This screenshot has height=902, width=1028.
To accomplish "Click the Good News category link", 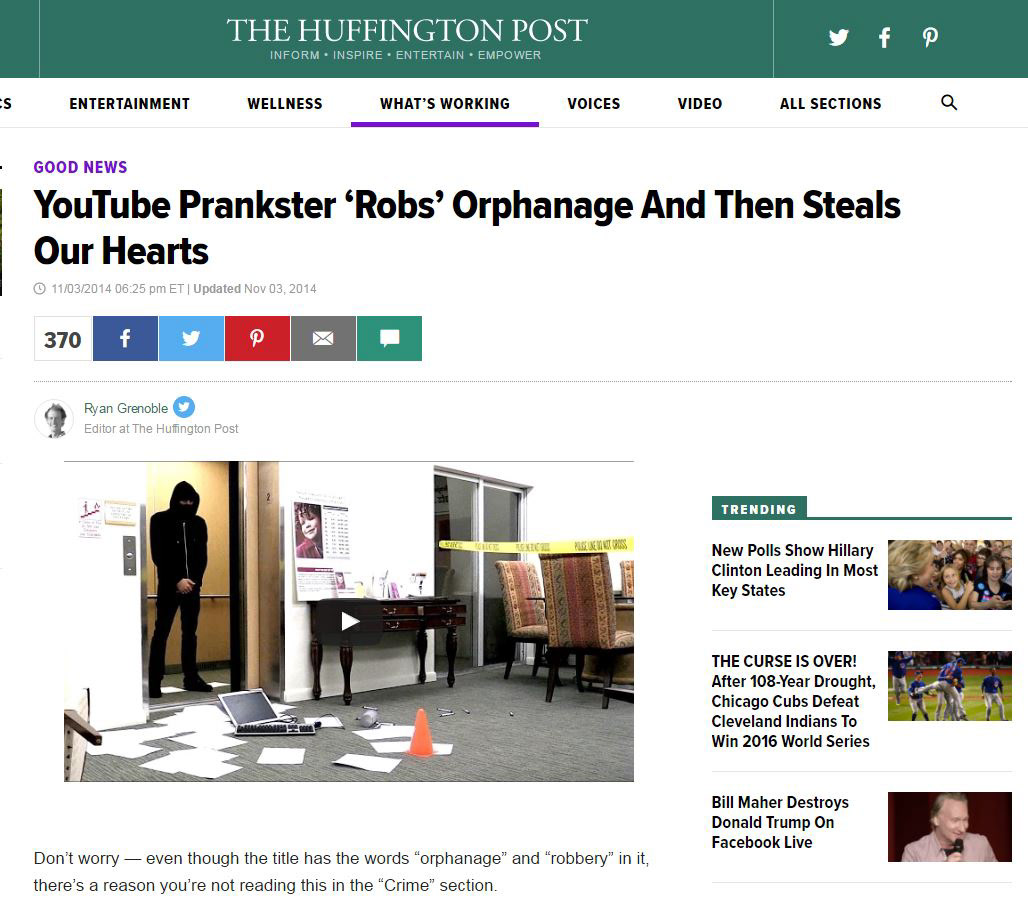I will (80, 167).
